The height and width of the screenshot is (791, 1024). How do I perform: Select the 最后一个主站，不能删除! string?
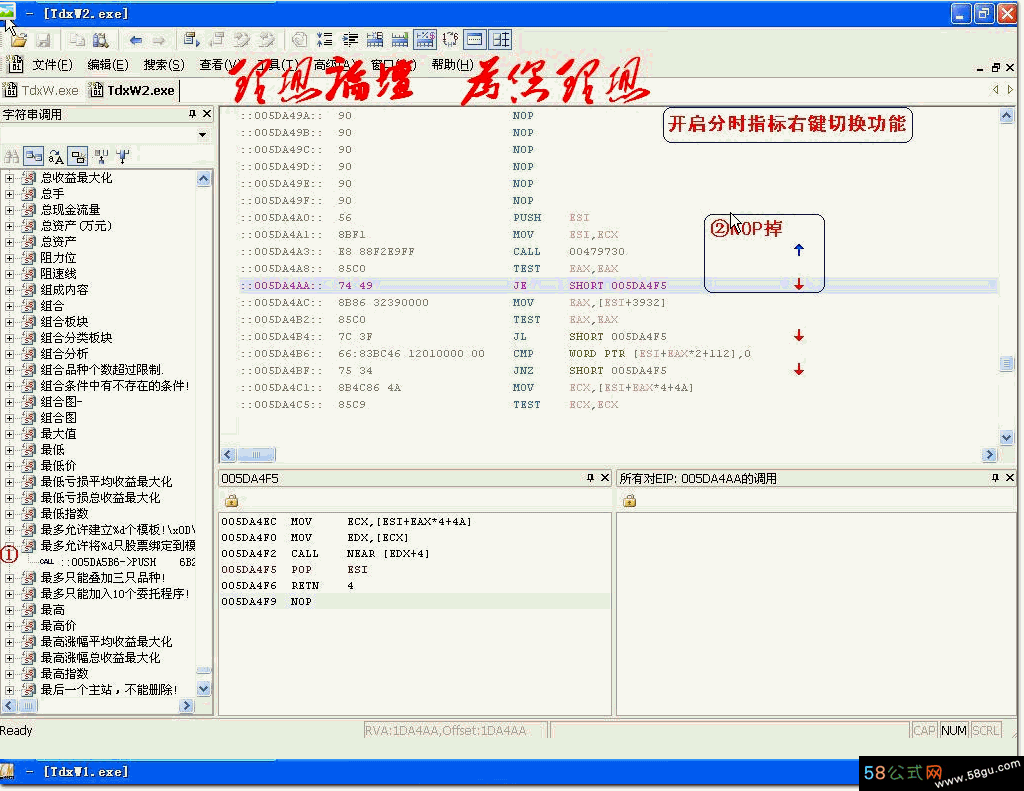108,690
